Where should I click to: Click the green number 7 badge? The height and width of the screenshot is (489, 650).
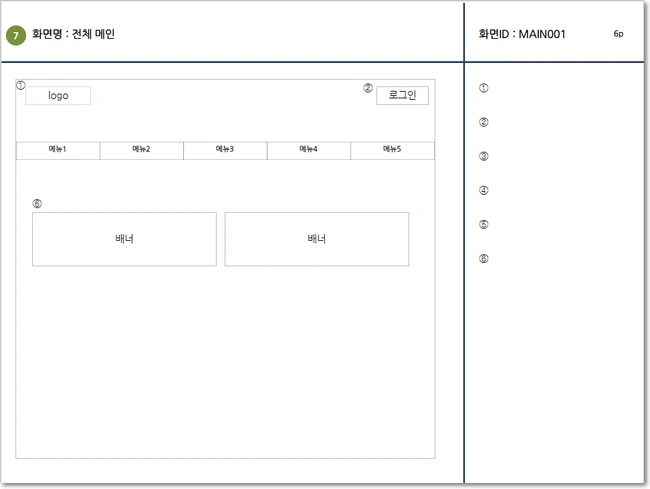coord(16,35)
